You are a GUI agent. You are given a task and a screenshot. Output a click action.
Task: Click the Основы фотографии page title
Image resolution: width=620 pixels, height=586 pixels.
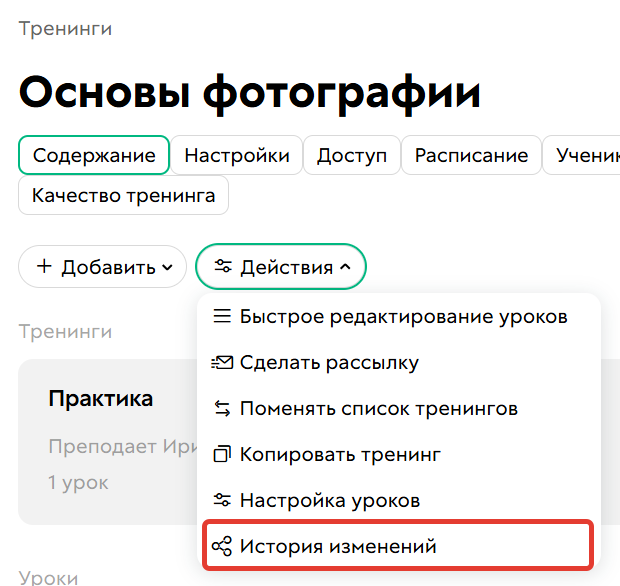pos(250,94)
